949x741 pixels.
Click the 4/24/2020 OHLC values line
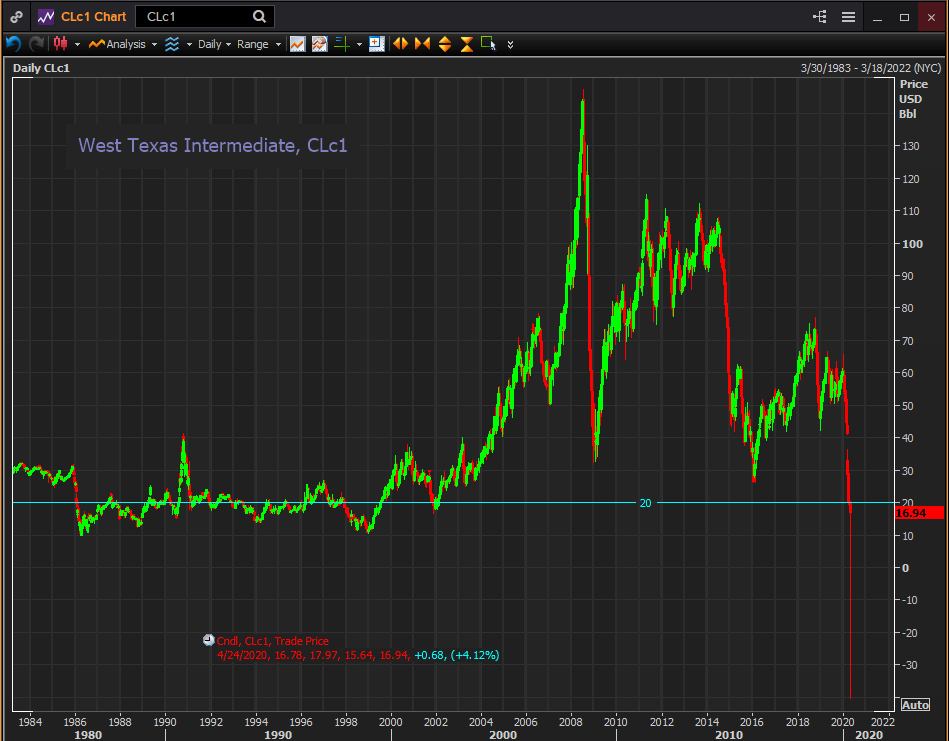point(358,655)
